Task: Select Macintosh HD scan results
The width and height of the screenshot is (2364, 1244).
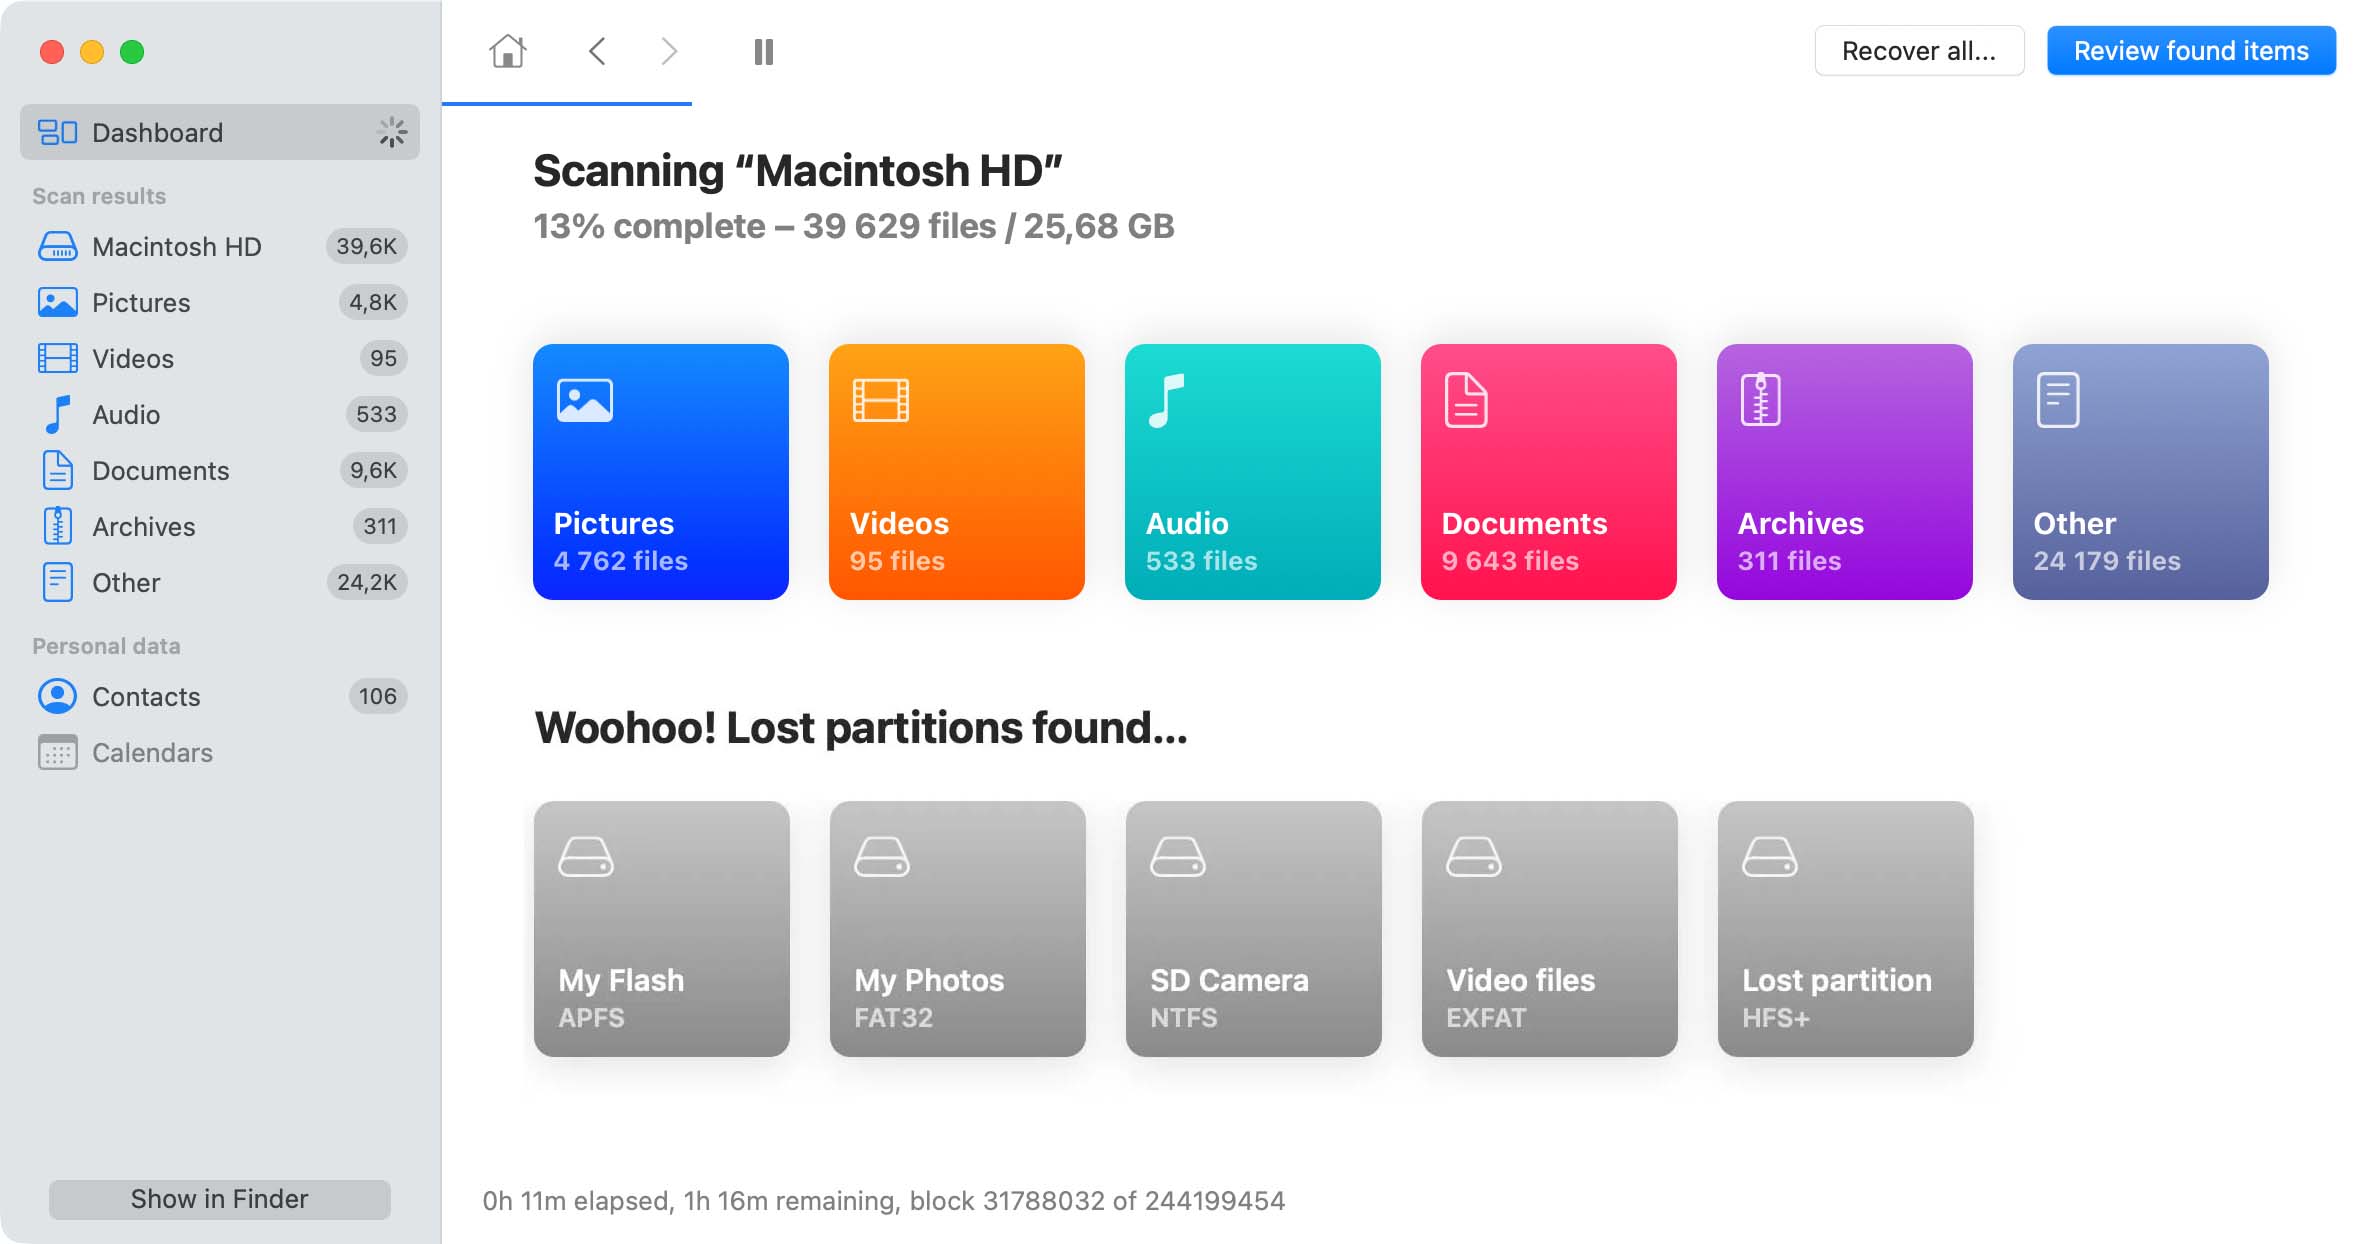Action: click(177, 246)
